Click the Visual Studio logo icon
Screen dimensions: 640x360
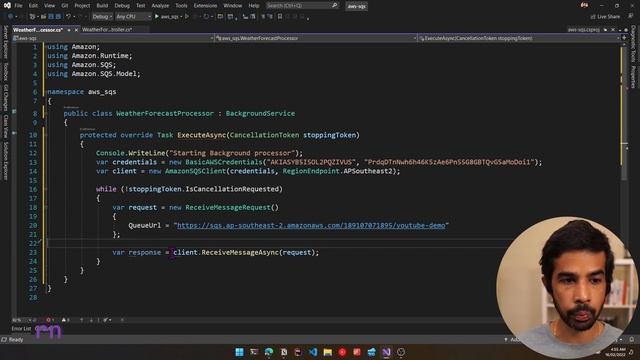point(7,6)
